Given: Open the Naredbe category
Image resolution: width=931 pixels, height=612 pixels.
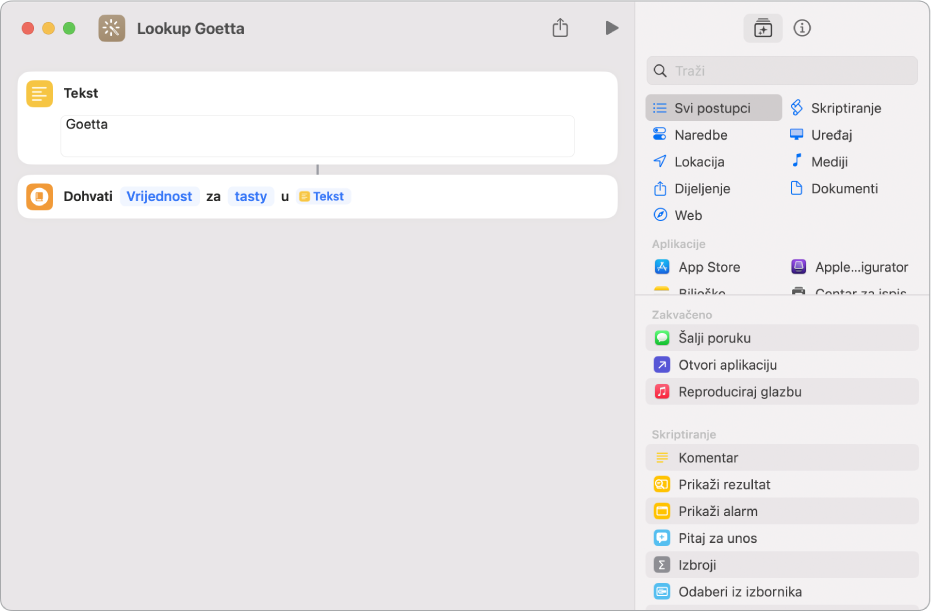Looking at the screenshot, I should click(690, 135).
